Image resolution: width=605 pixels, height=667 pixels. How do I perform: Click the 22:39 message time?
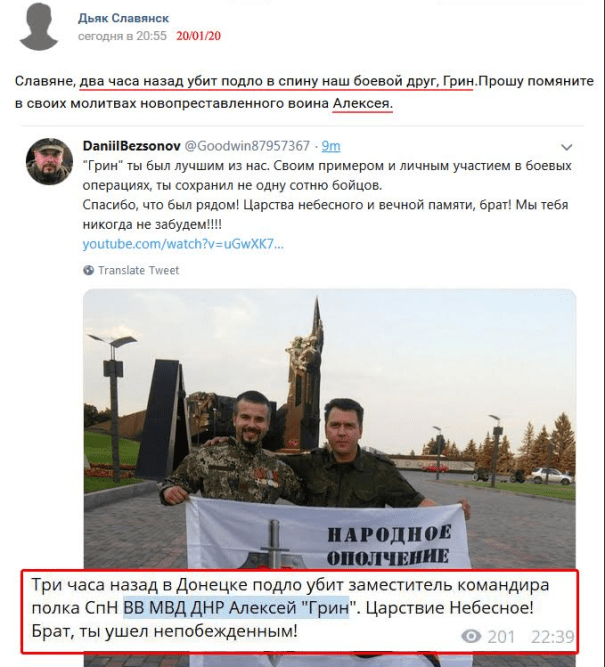point(552,637)
